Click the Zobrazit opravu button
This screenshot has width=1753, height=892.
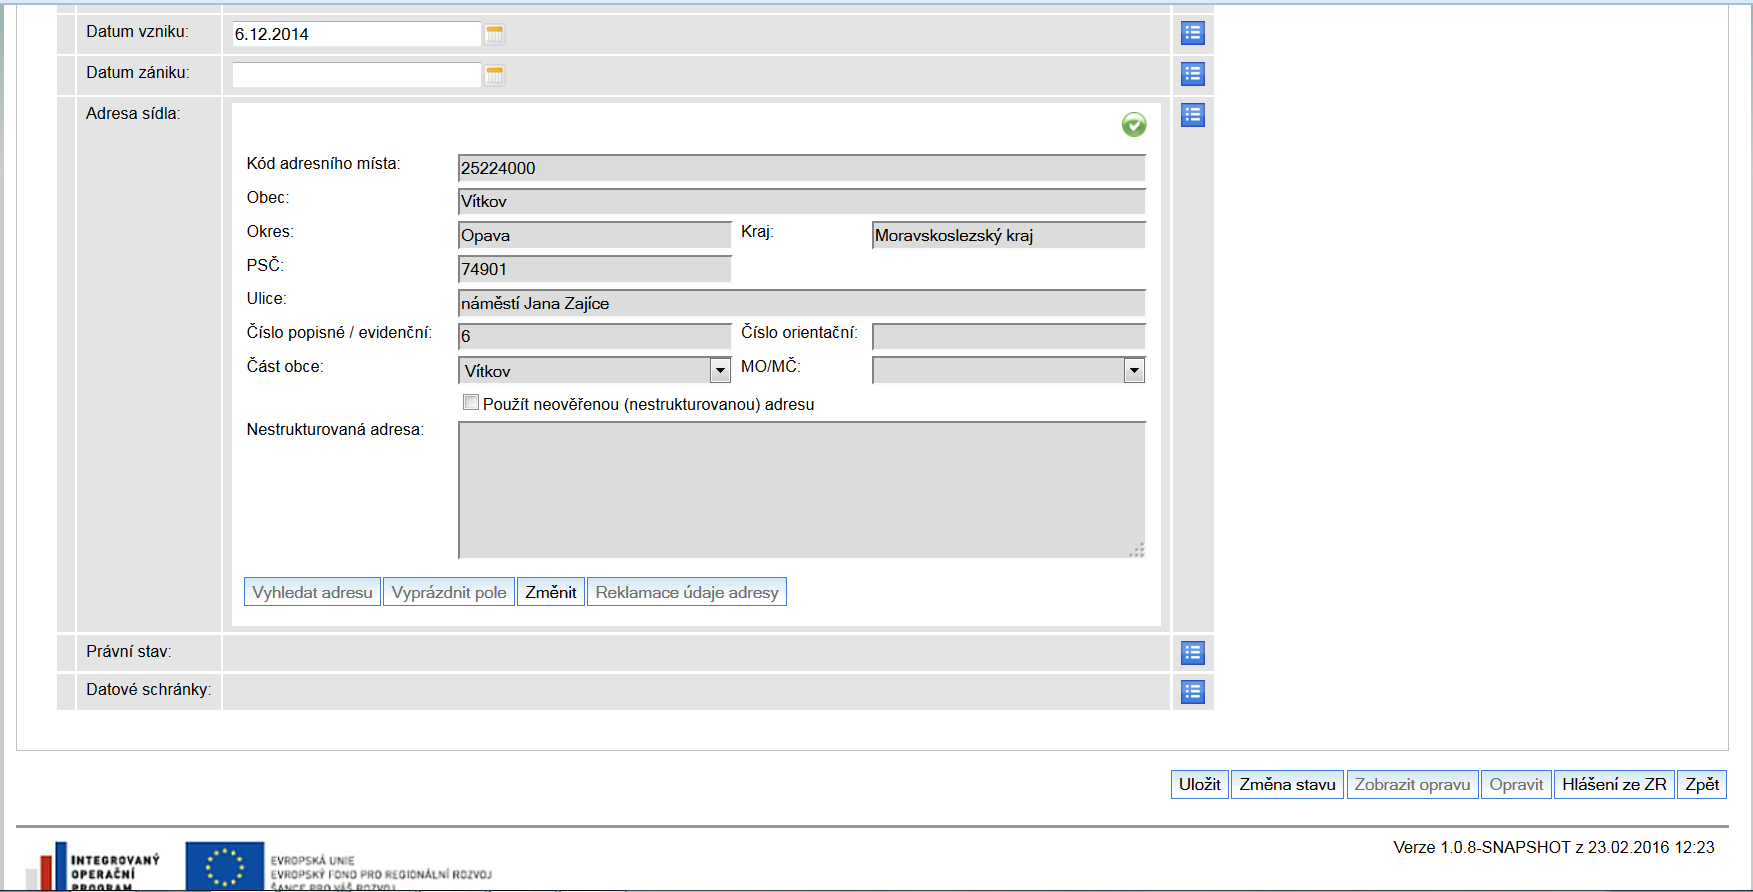click(1412, 784)
